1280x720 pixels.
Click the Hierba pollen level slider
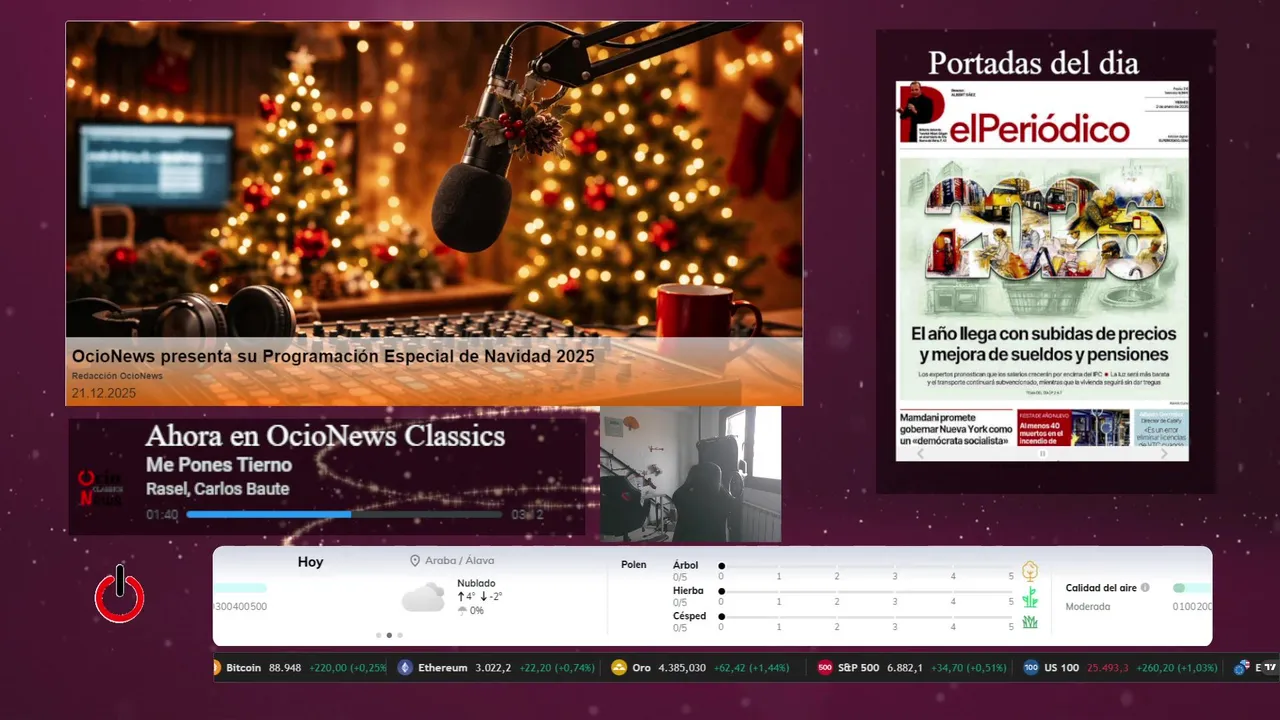pyautogui.click(x=866, y=591)
